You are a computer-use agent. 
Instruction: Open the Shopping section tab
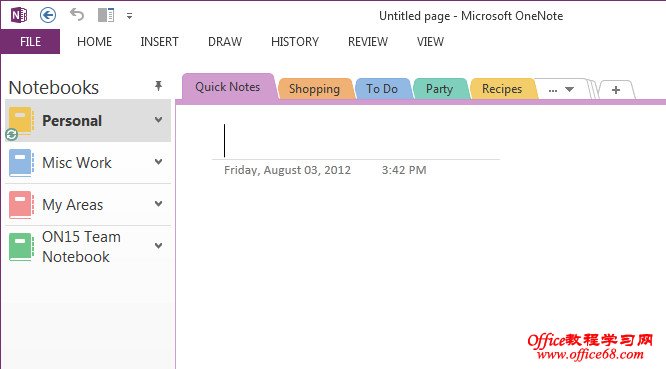click(315, 89)
